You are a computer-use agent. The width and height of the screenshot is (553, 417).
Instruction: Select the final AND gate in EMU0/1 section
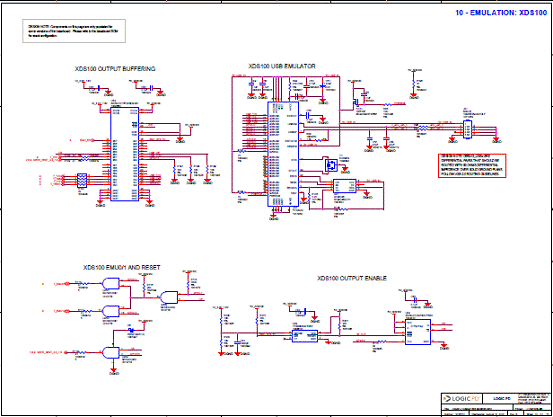coord(170,297)
